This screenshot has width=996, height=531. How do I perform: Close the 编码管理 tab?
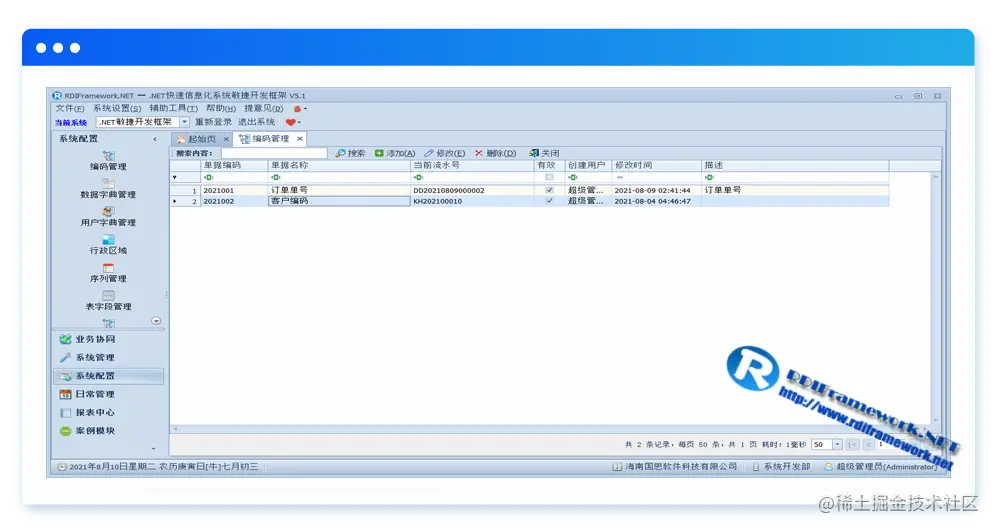click(300, 138)
